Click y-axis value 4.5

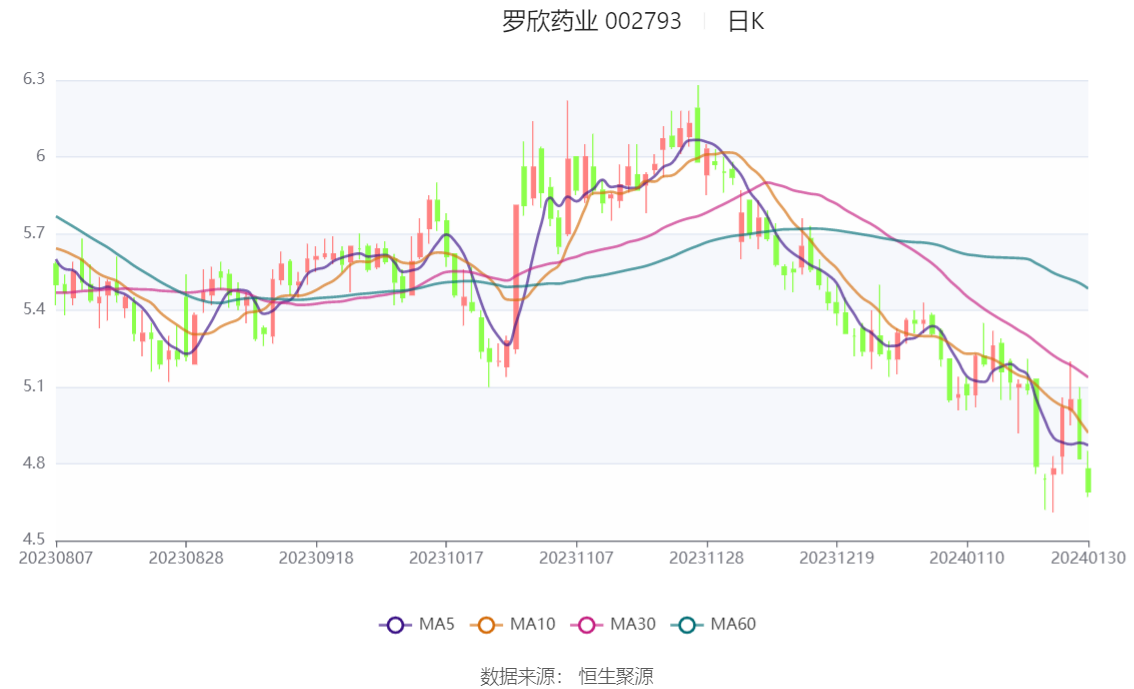[x=34, y=539]
